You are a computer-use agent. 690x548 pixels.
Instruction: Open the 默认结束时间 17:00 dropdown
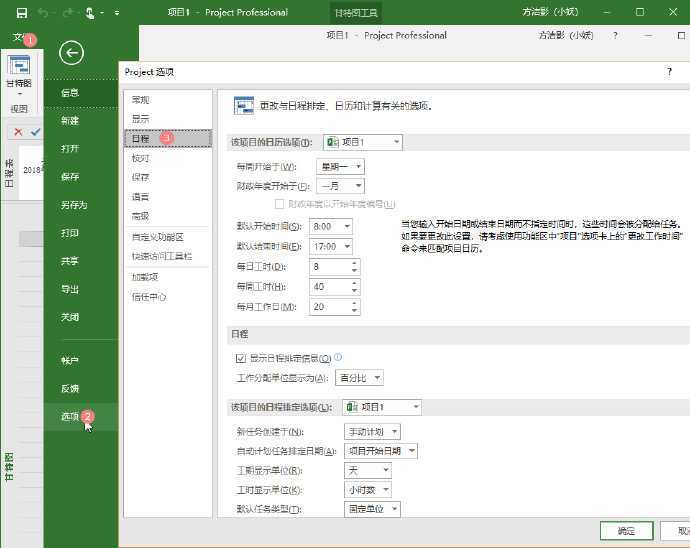[330, 246]
